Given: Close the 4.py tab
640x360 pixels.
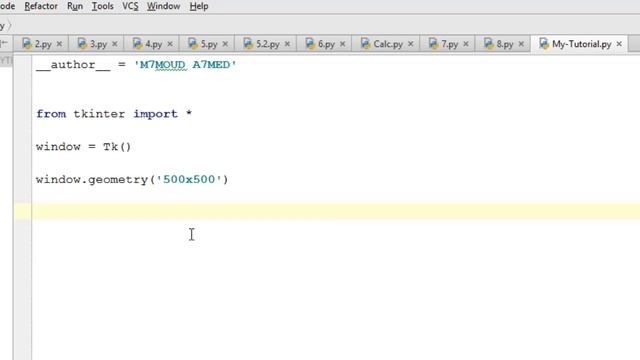Looking at the screenshot, I should [x=170, y=44].
